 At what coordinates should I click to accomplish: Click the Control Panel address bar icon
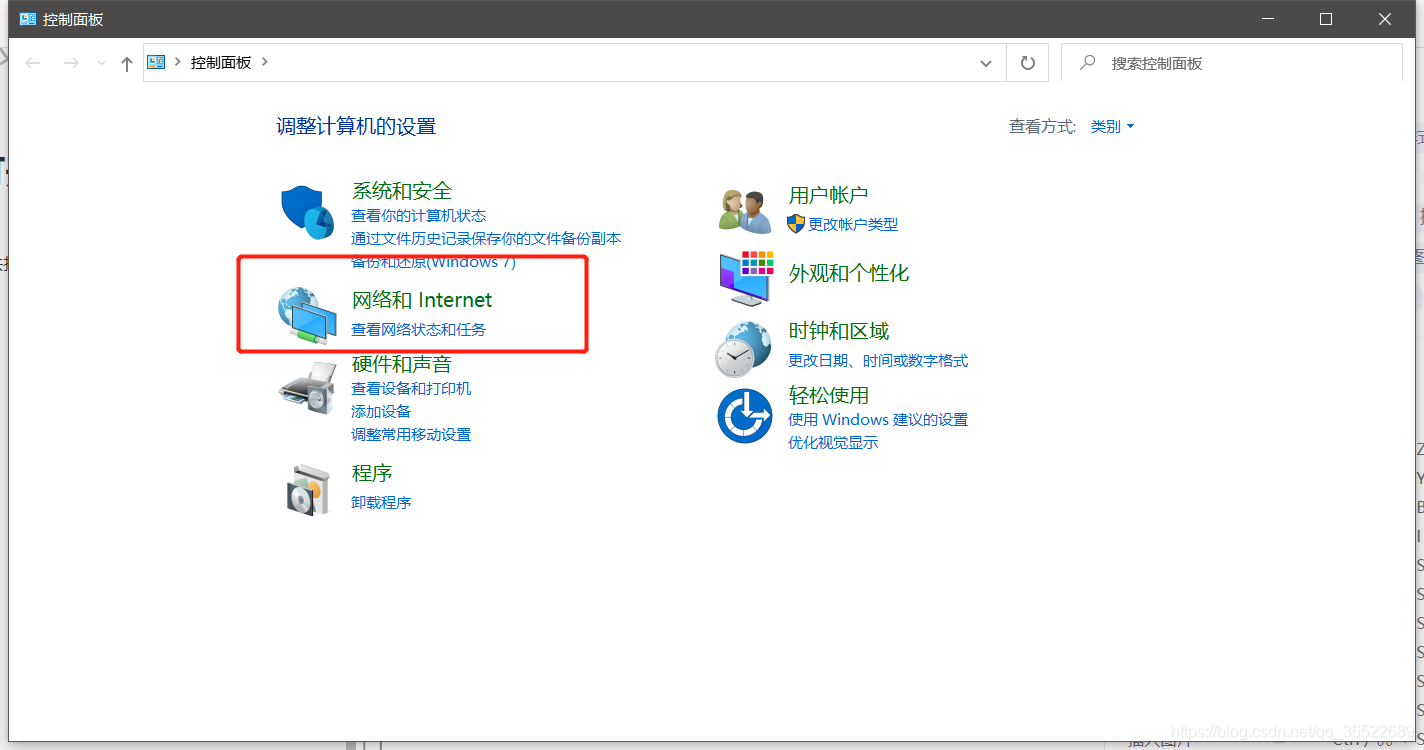[156, 62]
